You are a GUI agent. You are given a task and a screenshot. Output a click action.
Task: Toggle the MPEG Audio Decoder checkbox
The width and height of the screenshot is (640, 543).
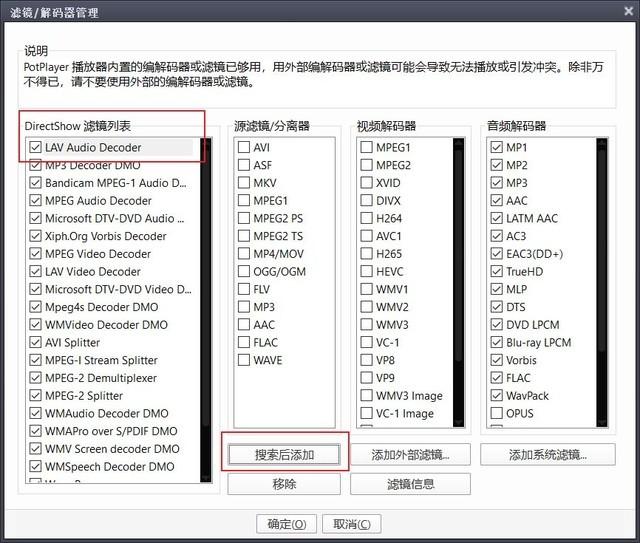click(36, 201)
